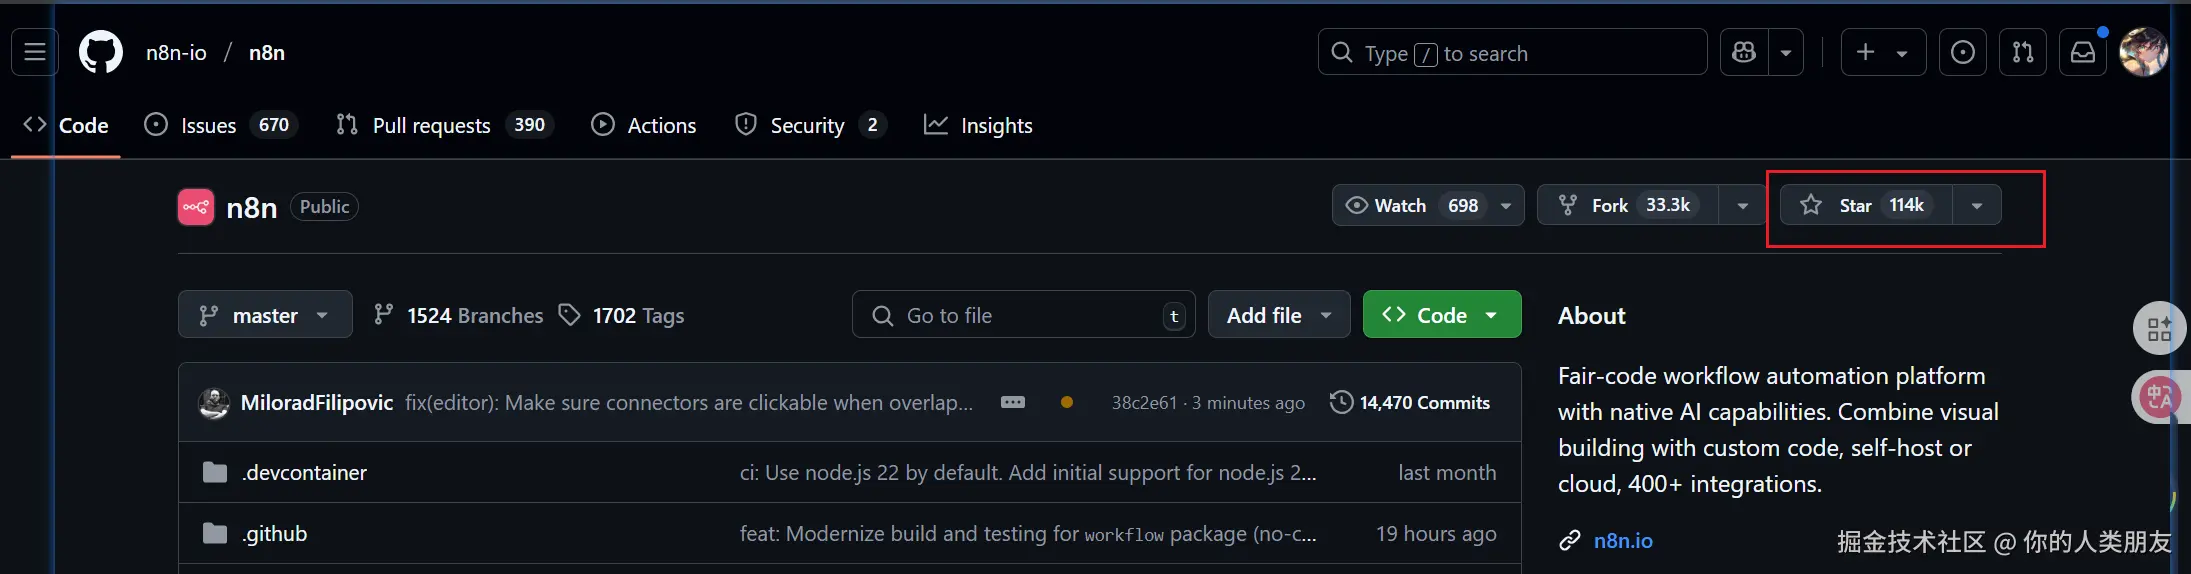
Task: Open the hamburger navigation menu
Action: tap(35, 52)
